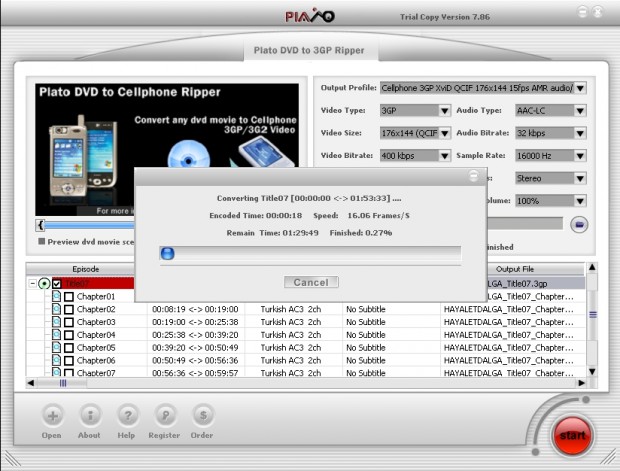Check the Chapter03 checkbox

coord(69,322)
